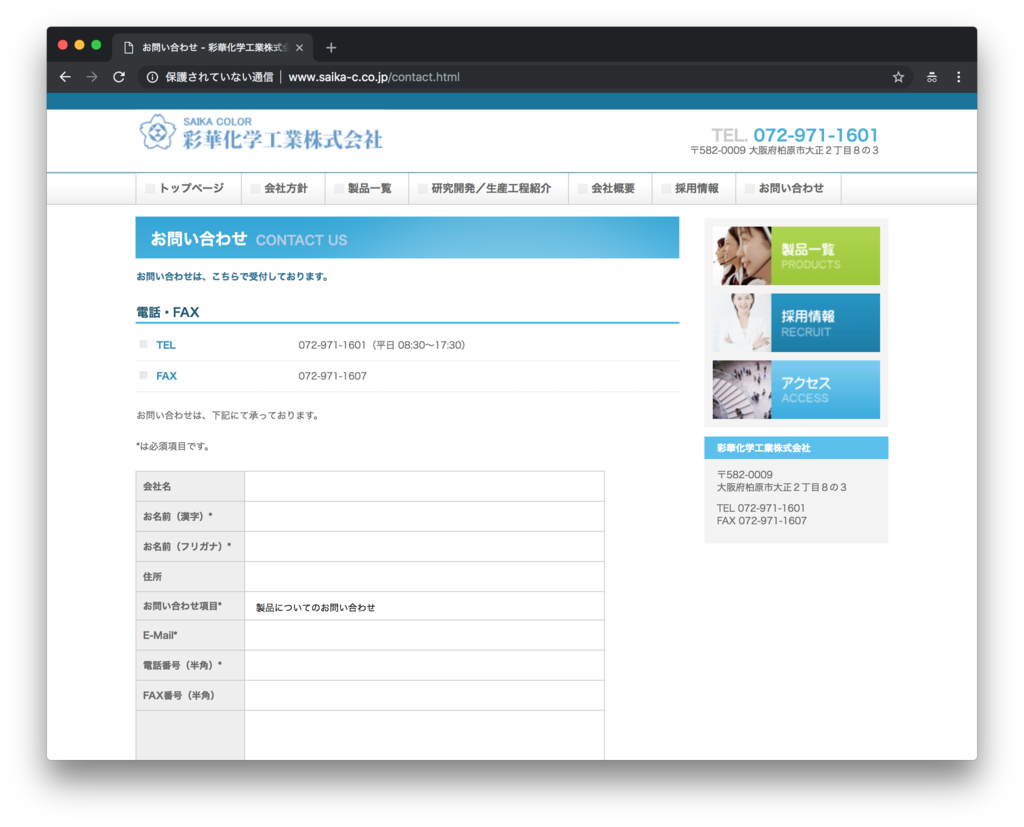
Task: Focus the お名前（漢字） input field
Action: 424,517
